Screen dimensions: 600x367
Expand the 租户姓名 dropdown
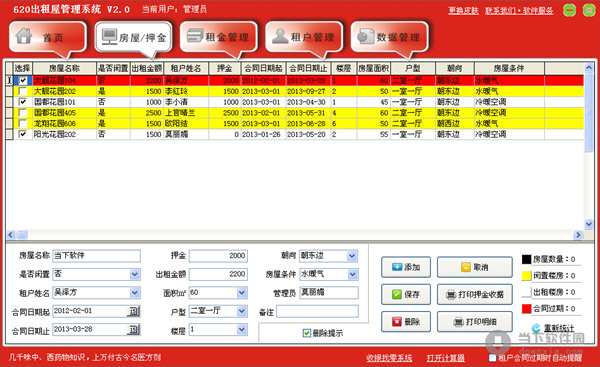click(x=135, y=293)
